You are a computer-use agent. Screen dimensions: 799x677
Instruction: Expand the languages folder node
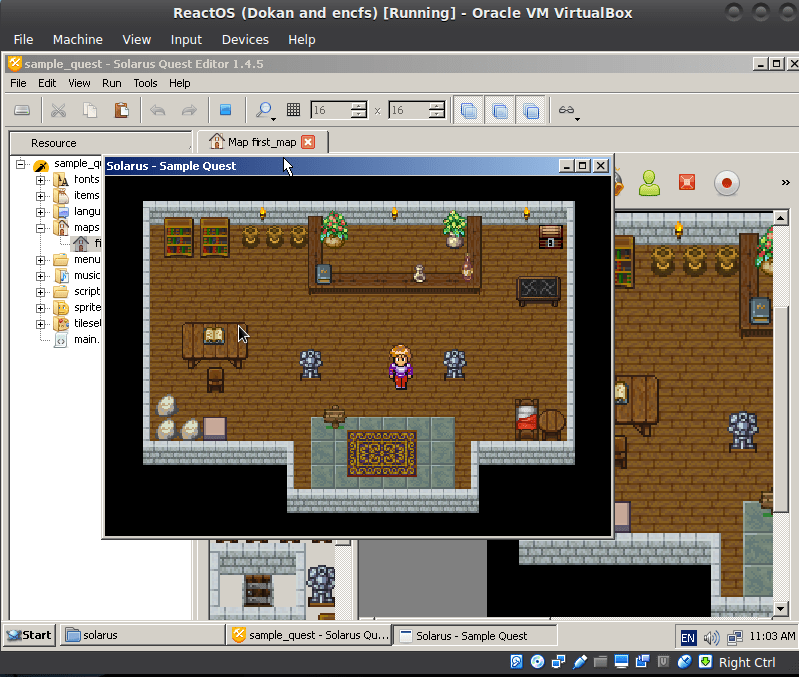[40, 212]
